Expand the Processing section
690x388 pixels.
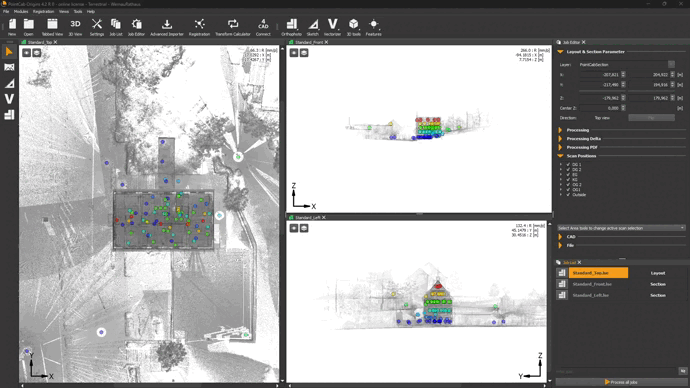pos(560,130)
